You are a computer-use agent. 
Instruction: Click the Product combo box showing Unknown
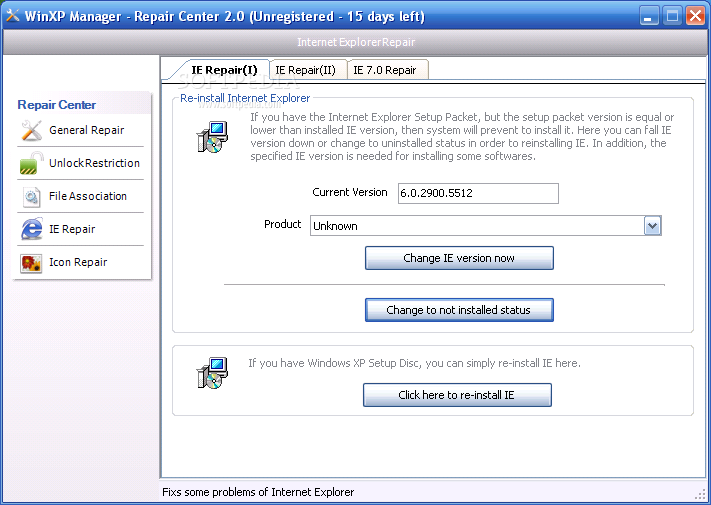click(x=486, y=226)
